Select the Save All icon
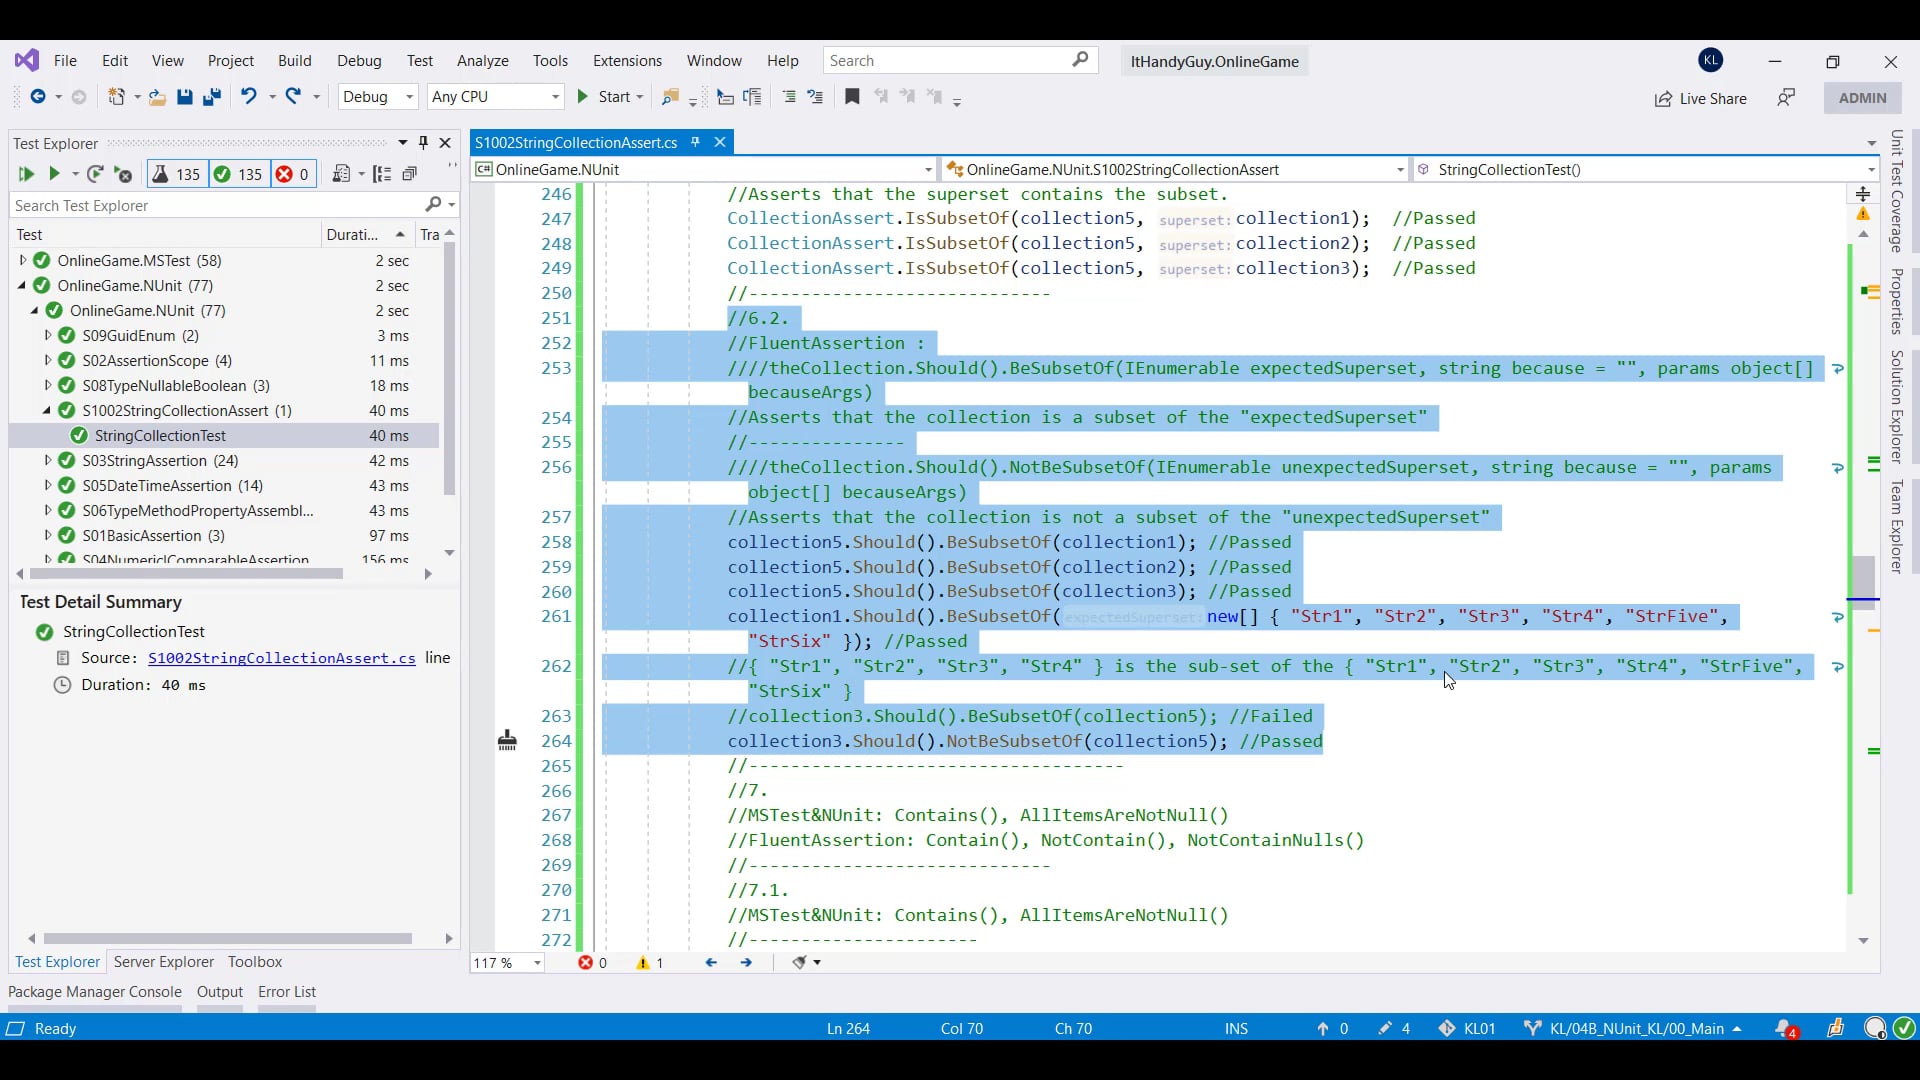The width and height of the screenshot is (1920, 1080). coord(211,97)
